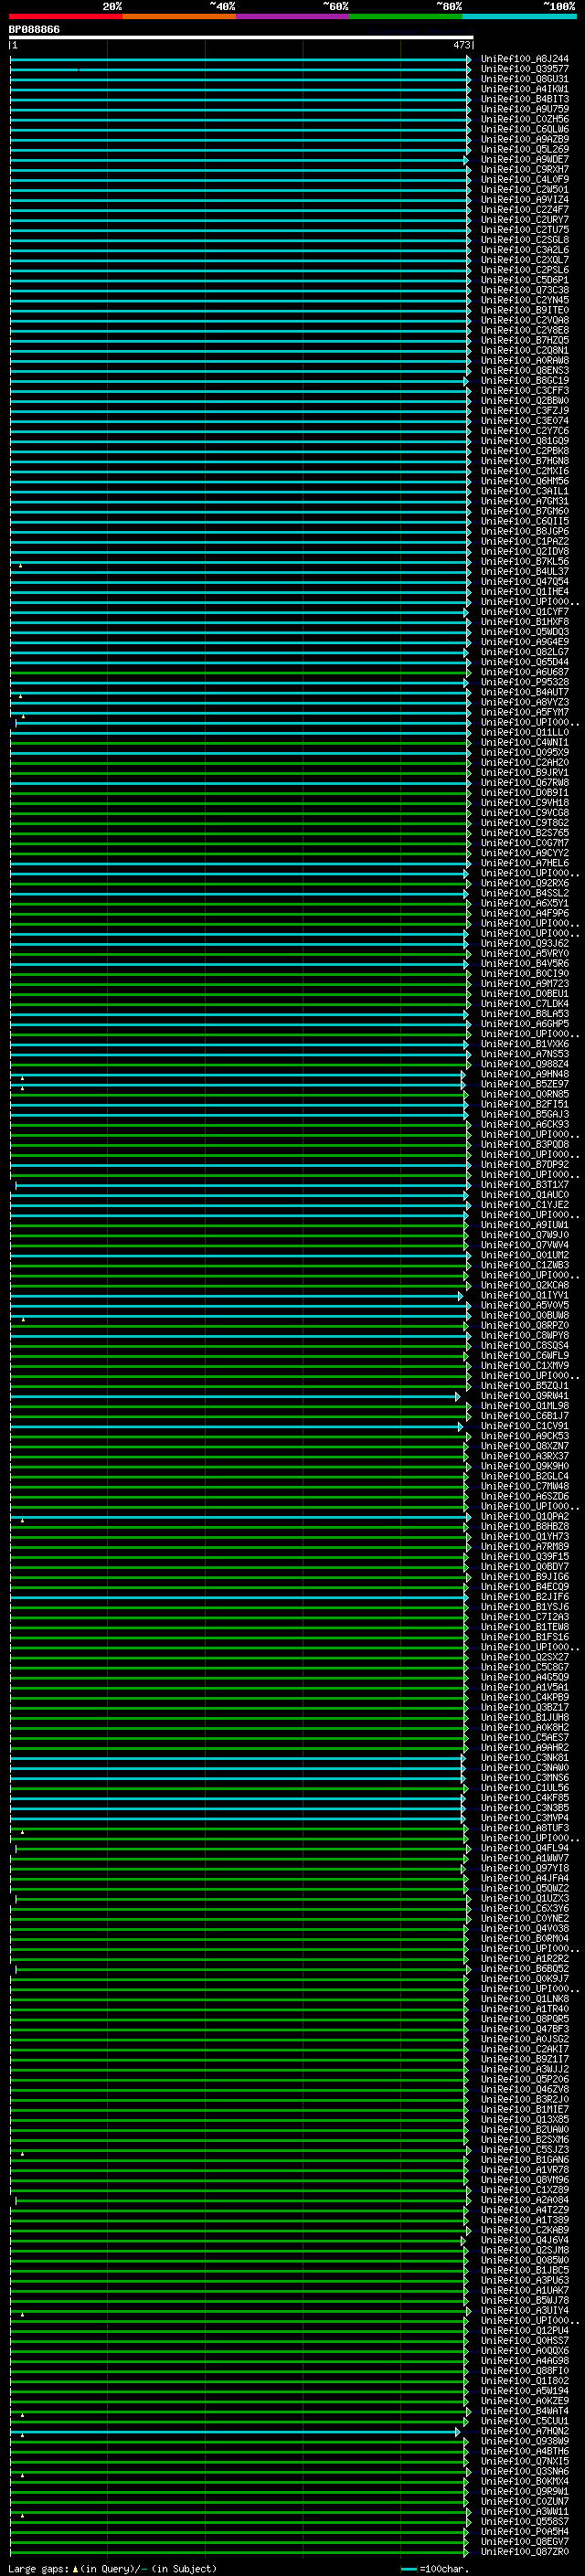Open hit UniRef100_Q39577
The image size is (585, 2576).
click(524, 69)
